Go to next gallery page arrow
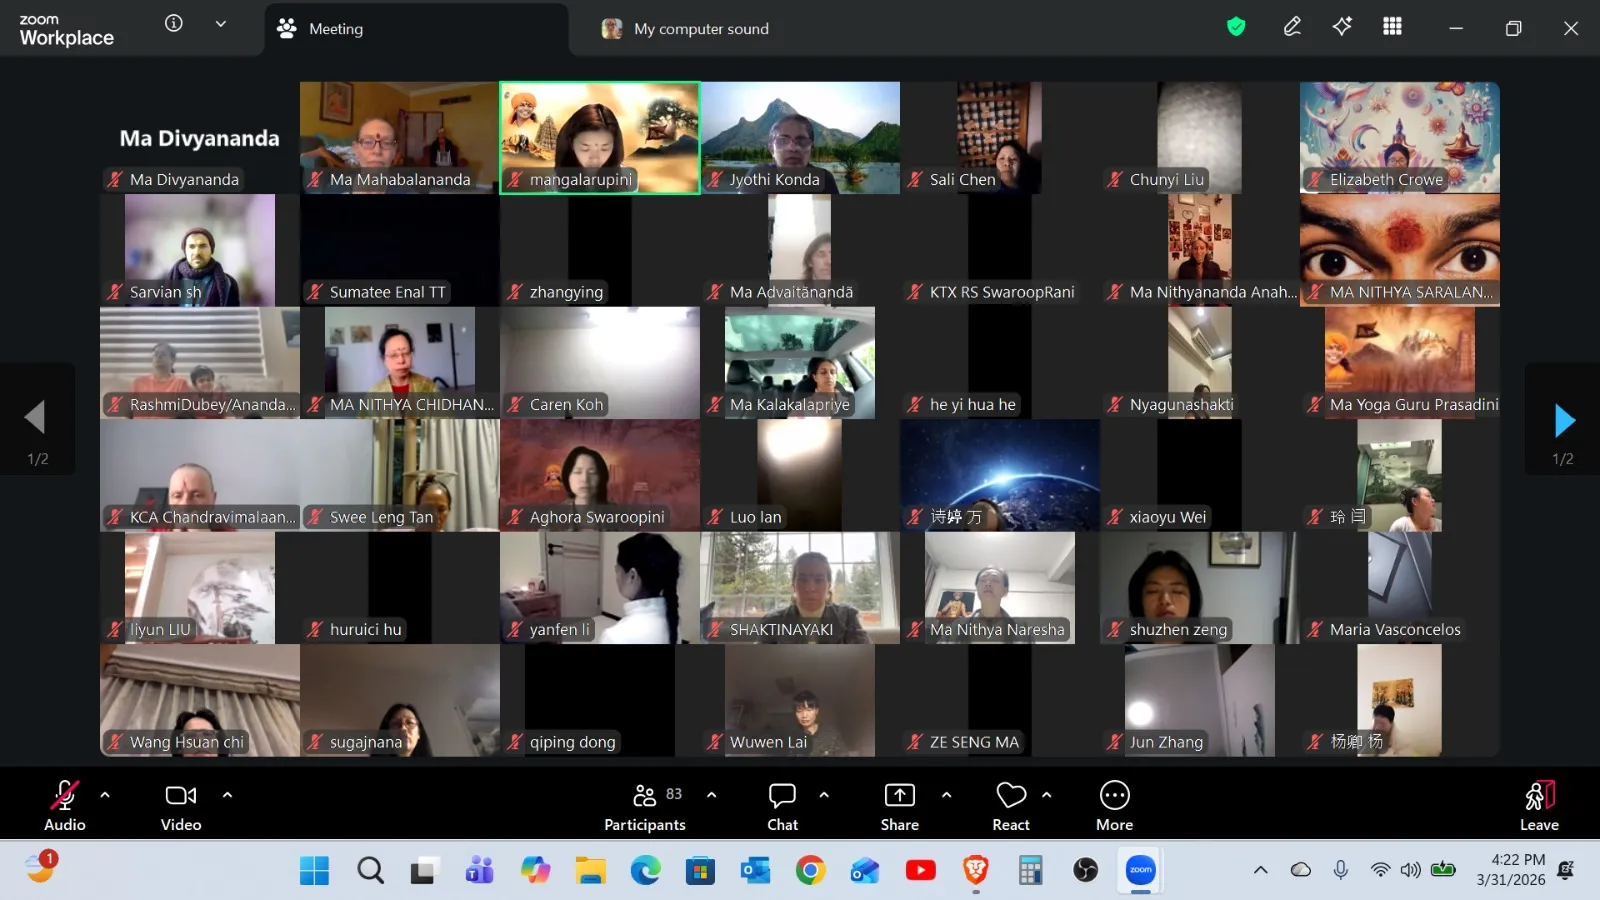This screenshot has height=900, width=1600. tap(1563, 420)
